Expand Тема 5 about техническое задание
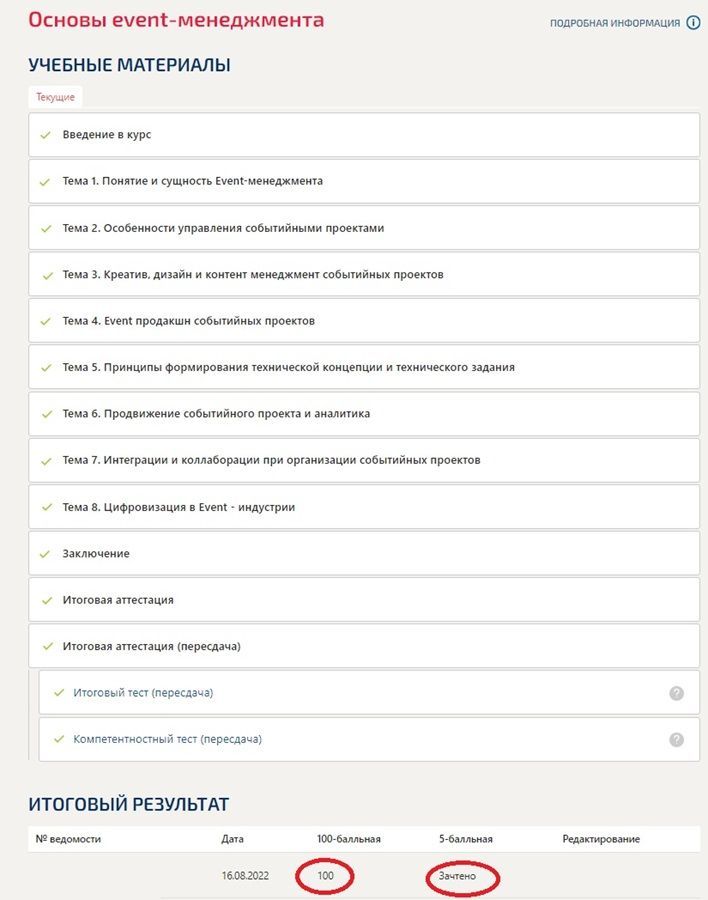708x900 pixels. pyautogui.click(x=364, y=367)
